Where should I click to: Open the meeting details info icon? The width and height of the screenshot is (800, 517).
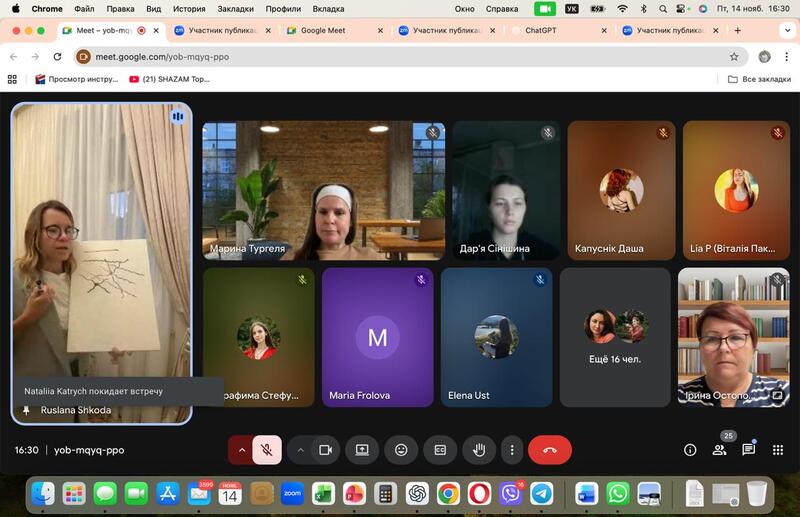pyautogui.click(x=690, y=450)
